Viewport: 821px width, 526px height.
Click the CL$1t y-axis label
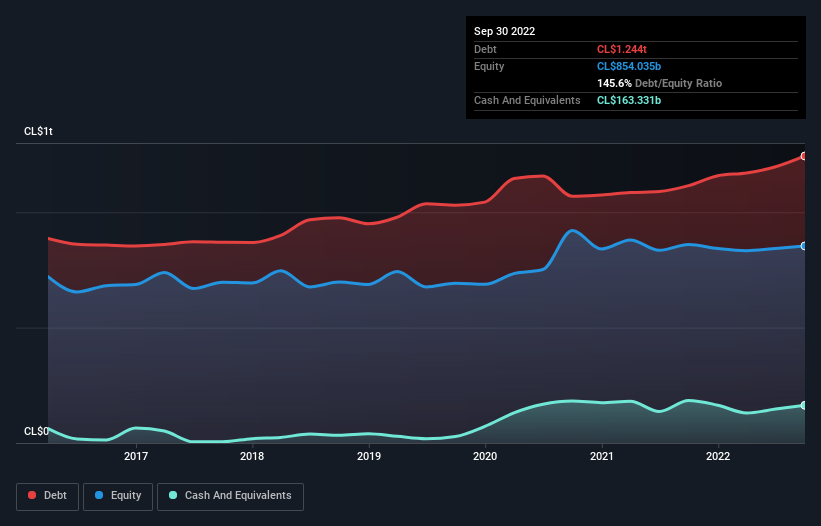38,131
